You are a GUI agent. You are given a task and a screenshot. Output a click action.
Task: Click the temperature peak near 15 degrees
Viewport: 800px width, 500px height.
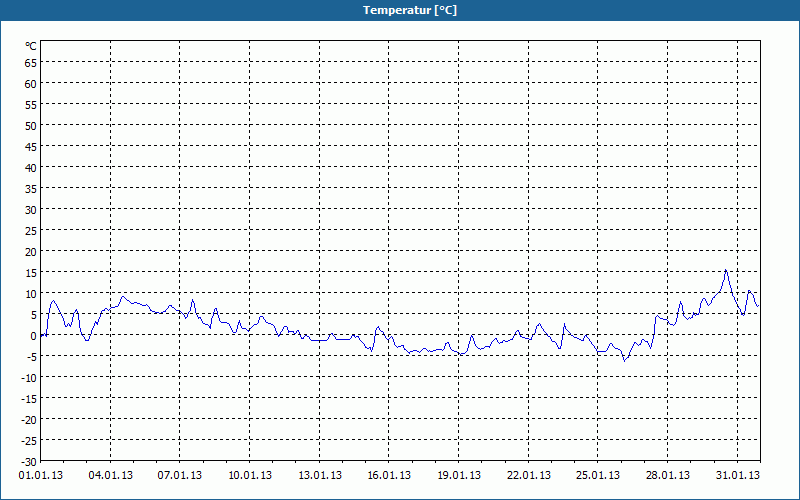point(726,270)
